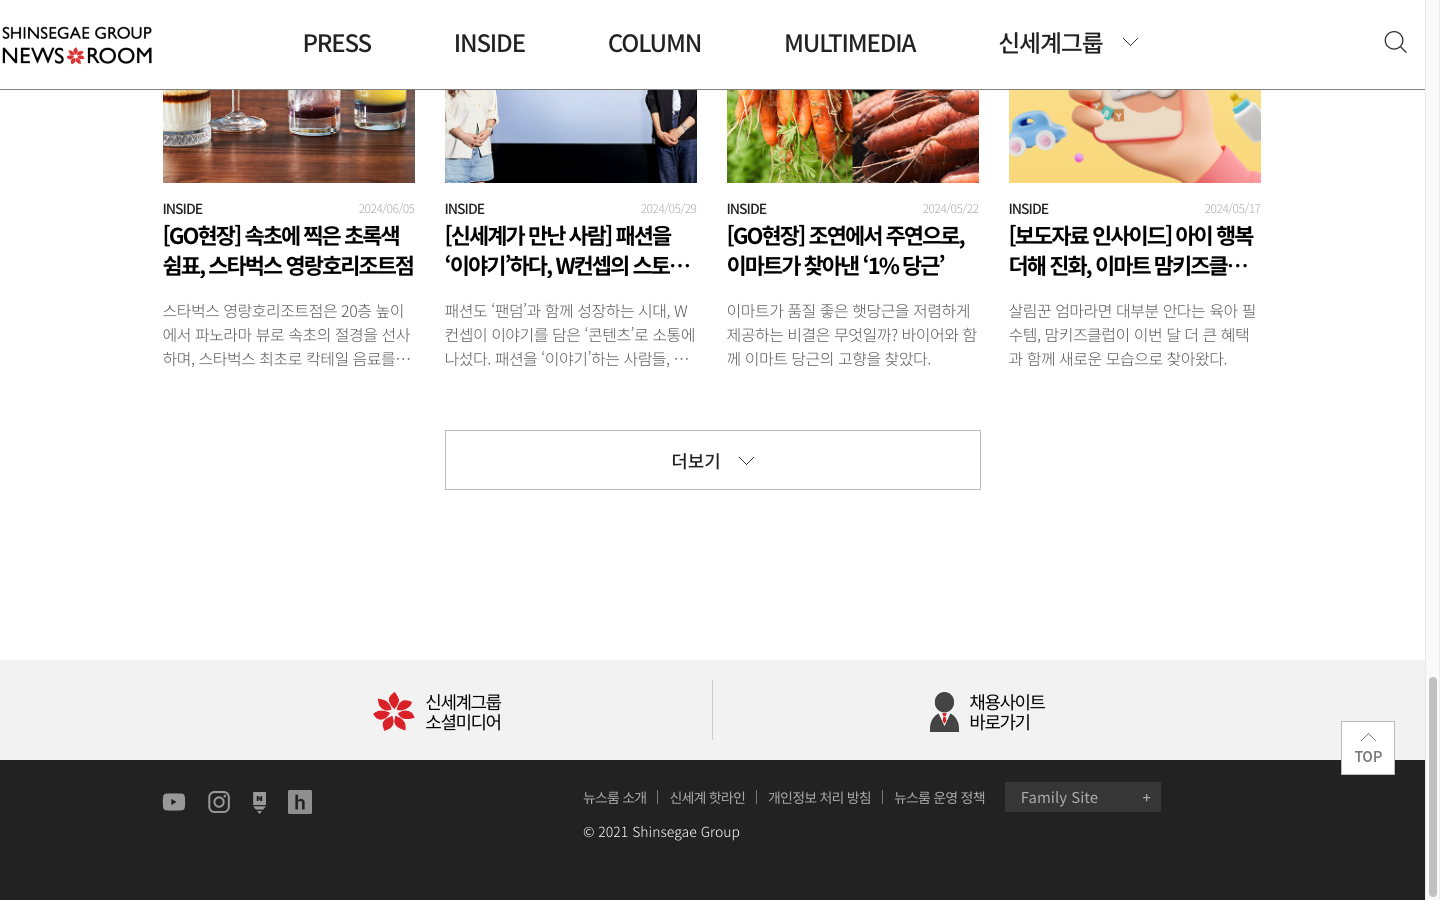The image size is (1440, 900).
Task: Open the carrot article thumbnail
Action: [x=852, y=136]
